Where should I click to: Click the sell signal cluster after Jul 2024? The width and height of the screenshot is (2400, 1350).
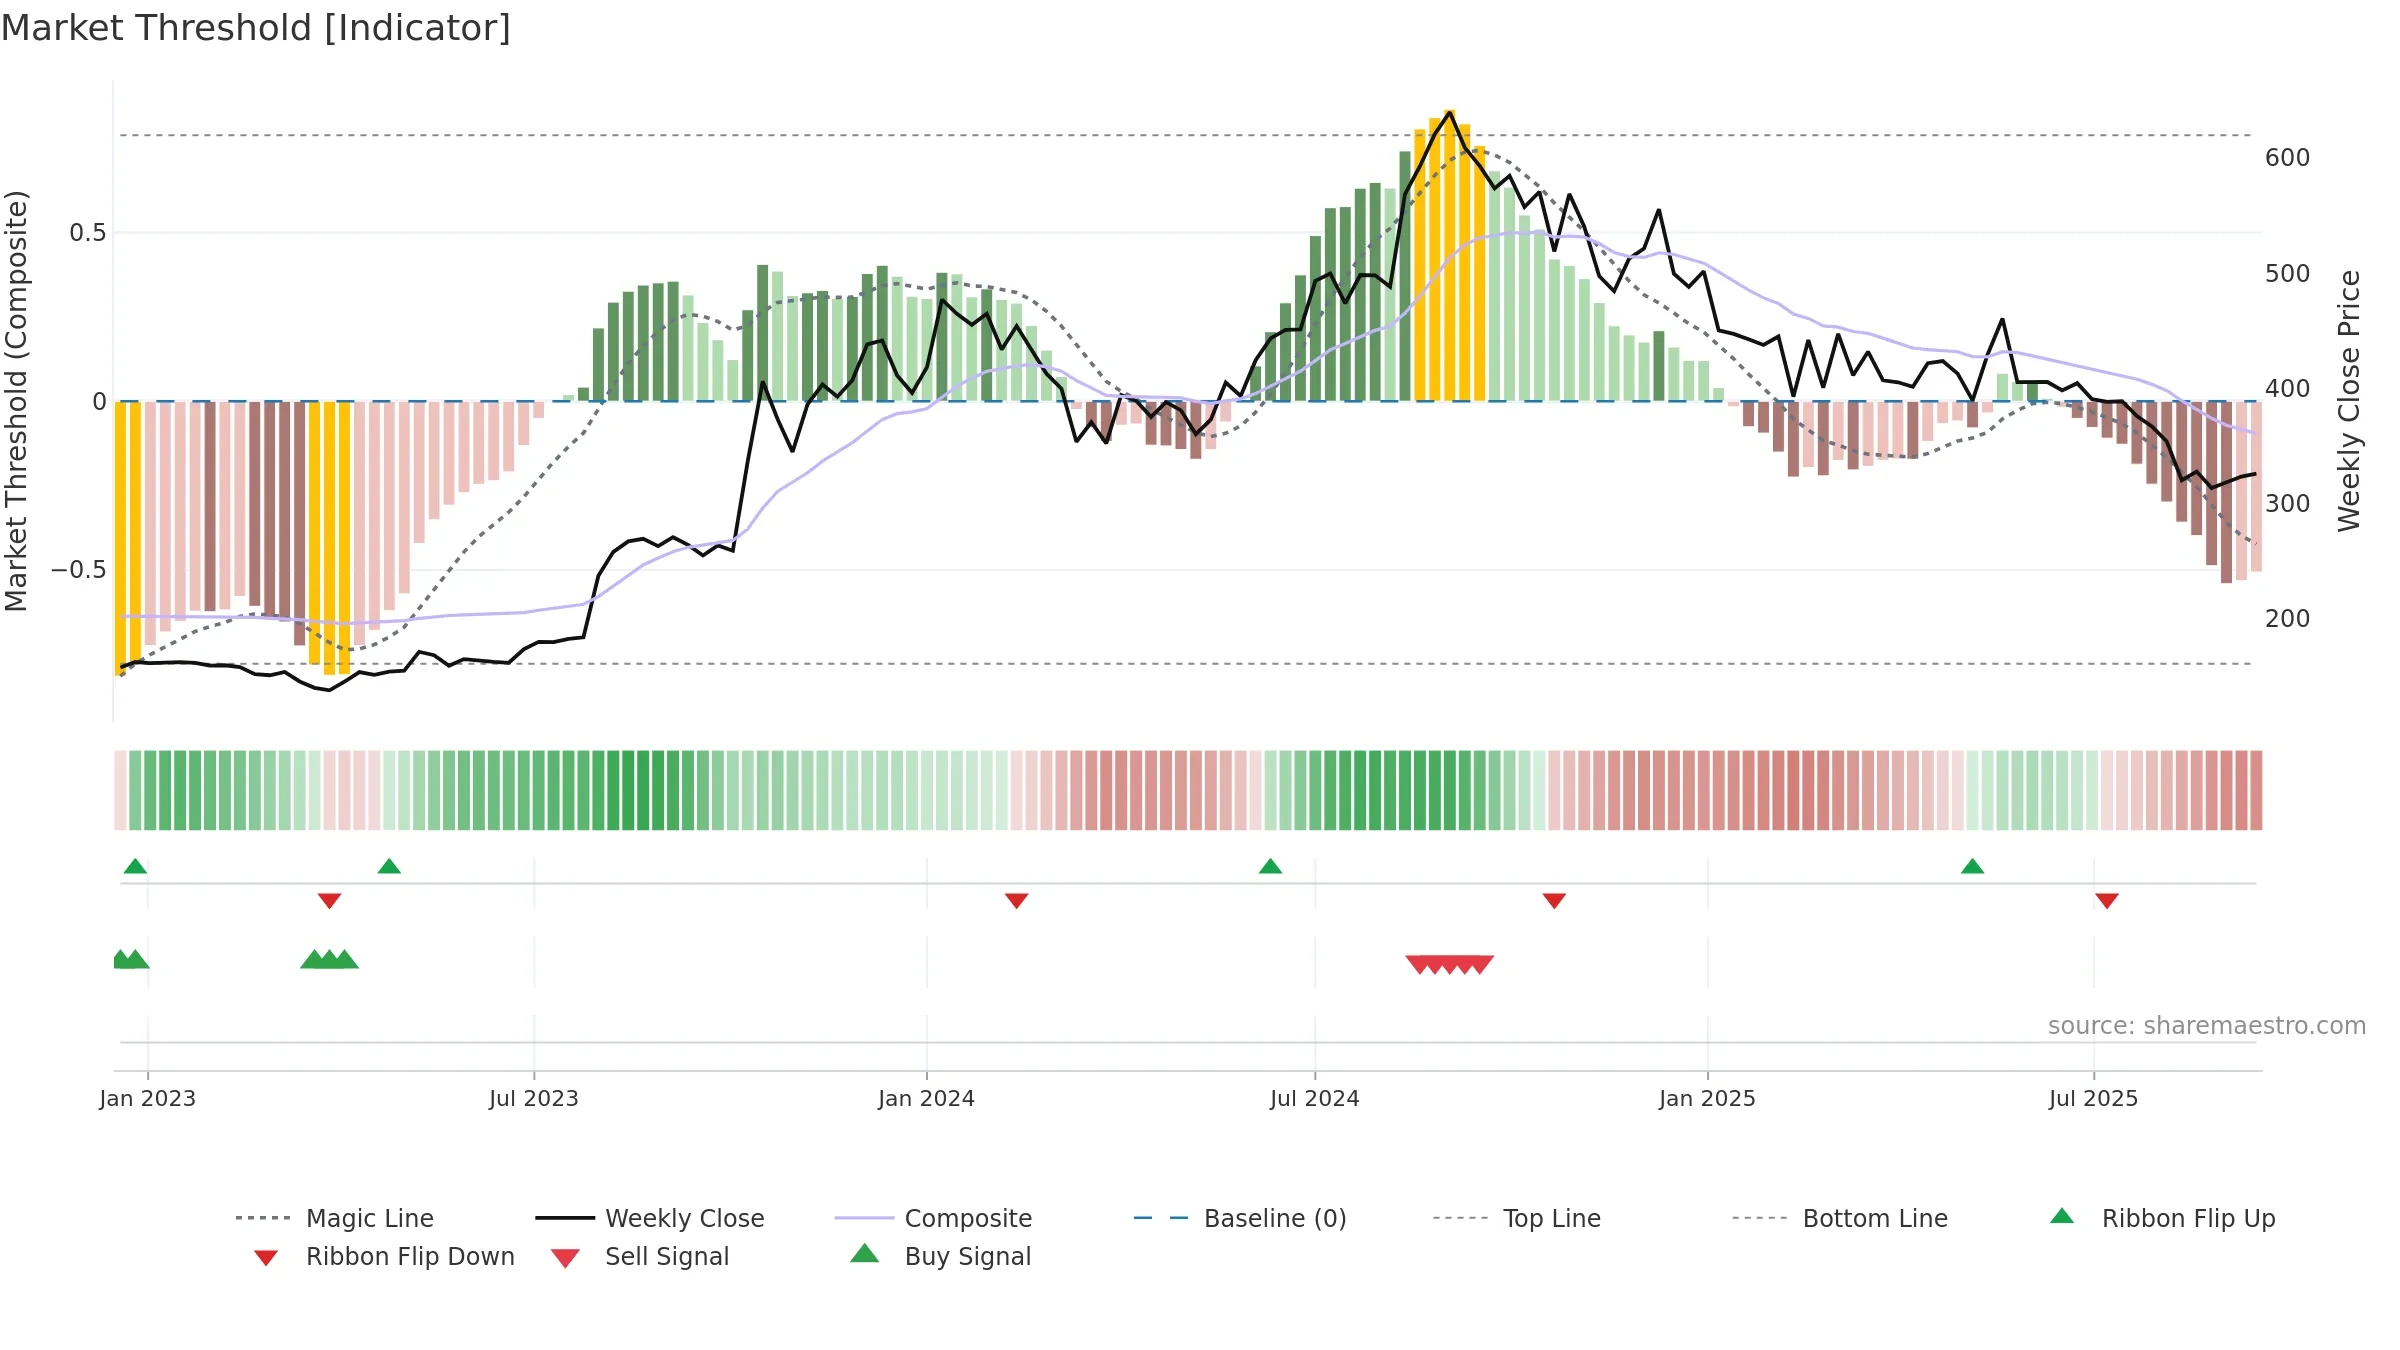(x=1450, y=964)
